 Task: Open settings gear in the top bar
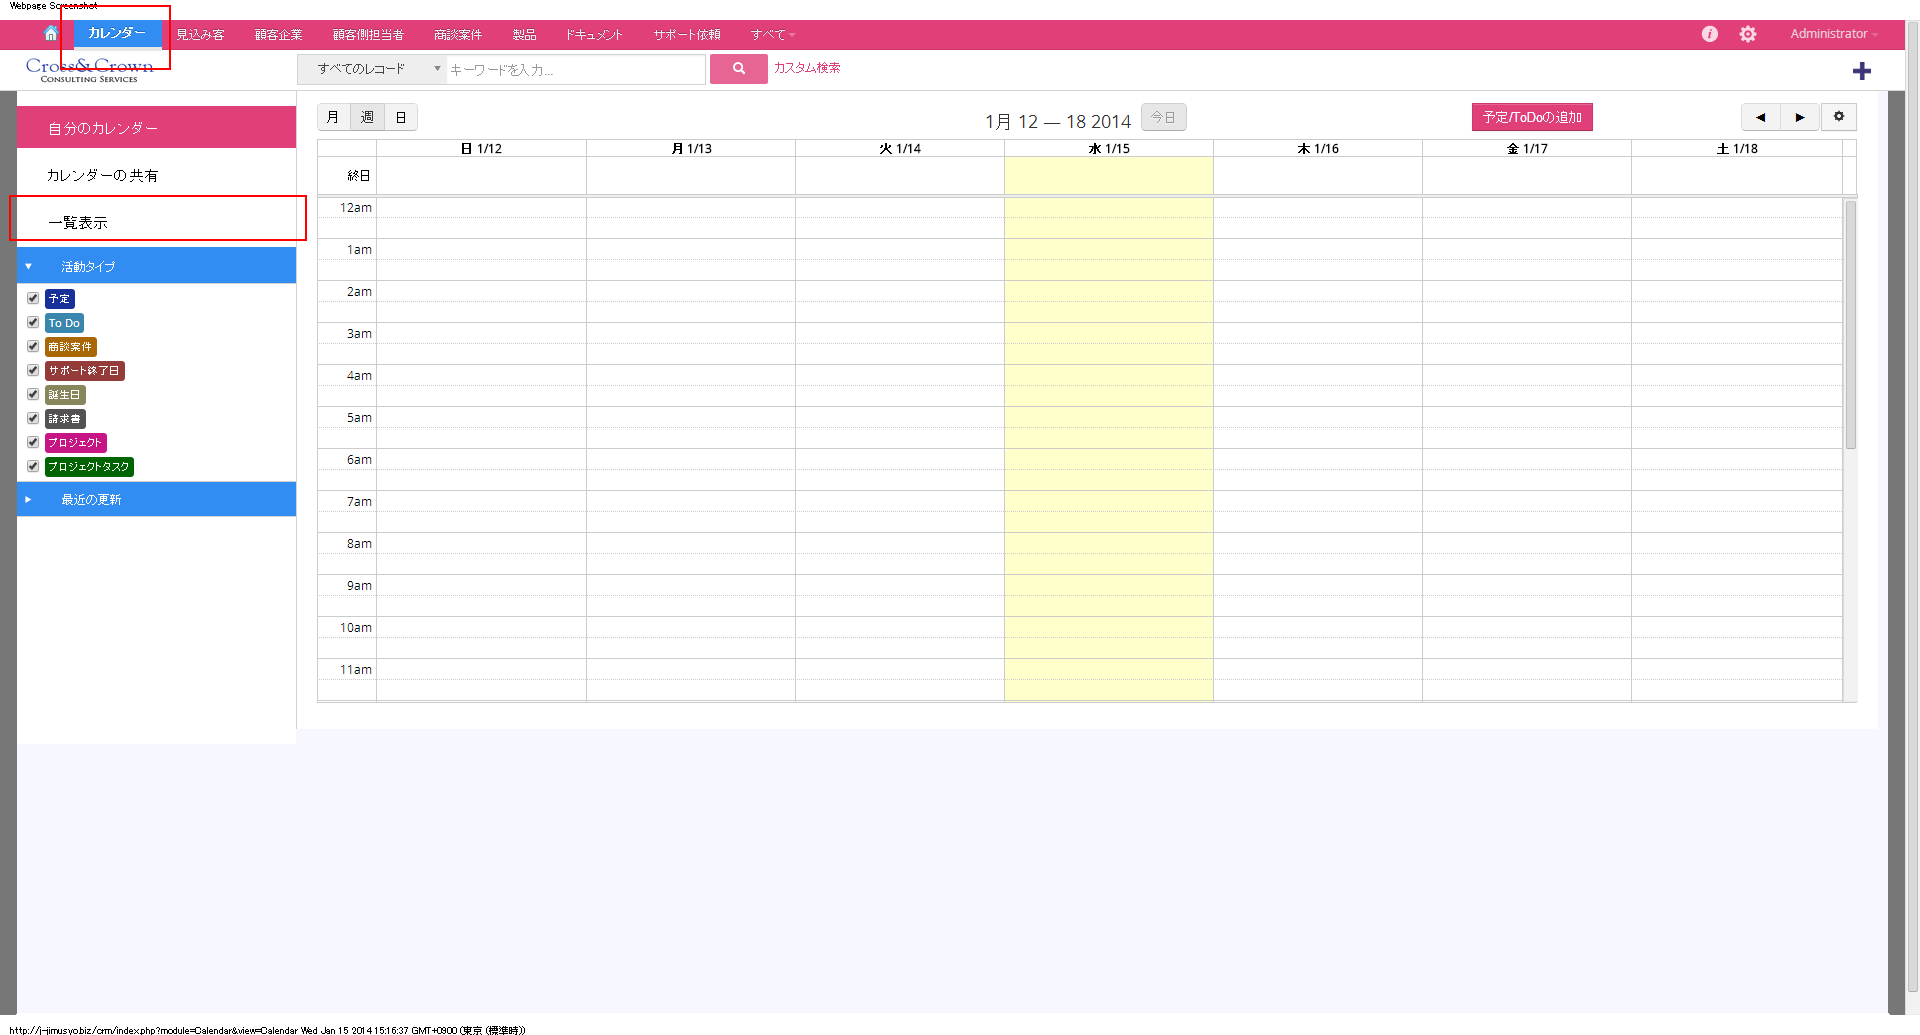point(1747,34)
